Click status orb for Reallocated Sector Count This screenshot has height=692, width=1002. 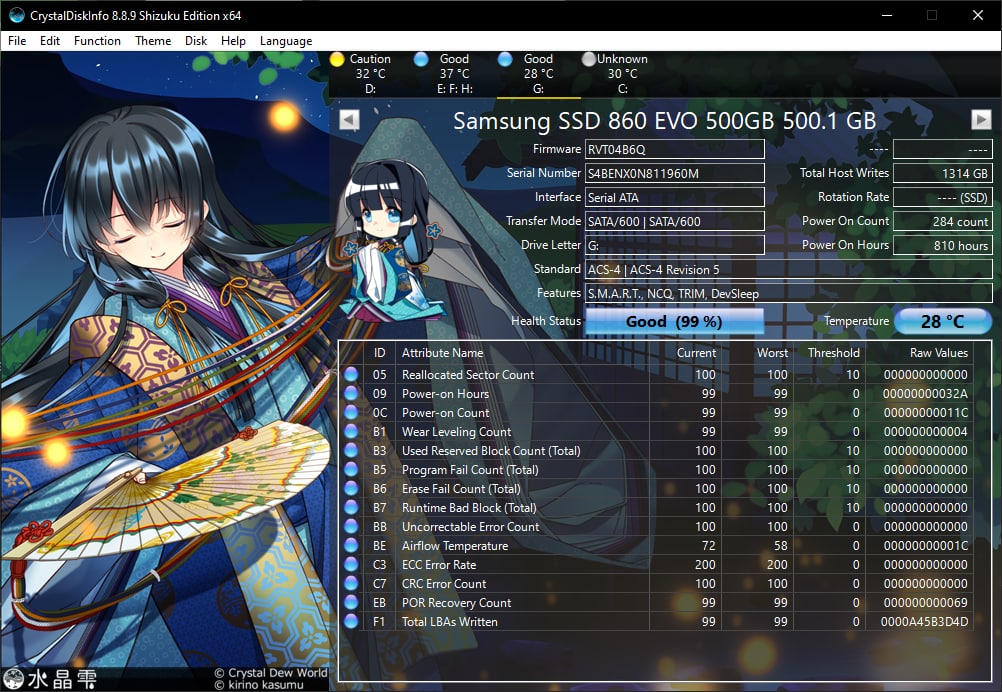351,374
